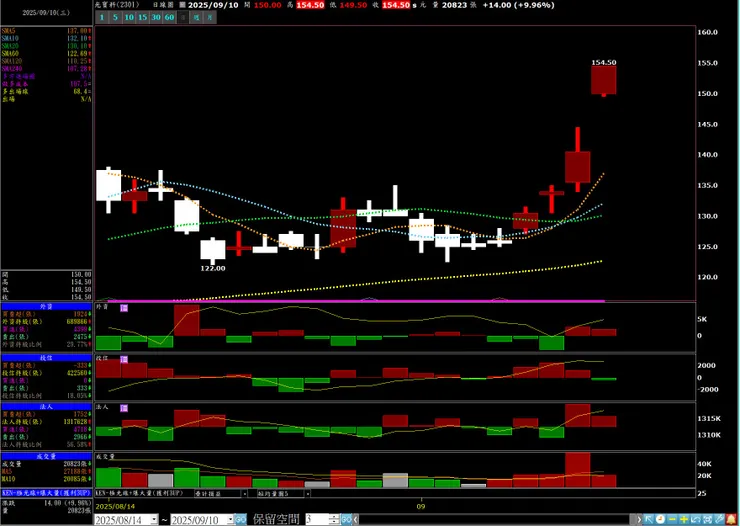Click the latest red candlestick at 154.50

(x=604, y=80)
